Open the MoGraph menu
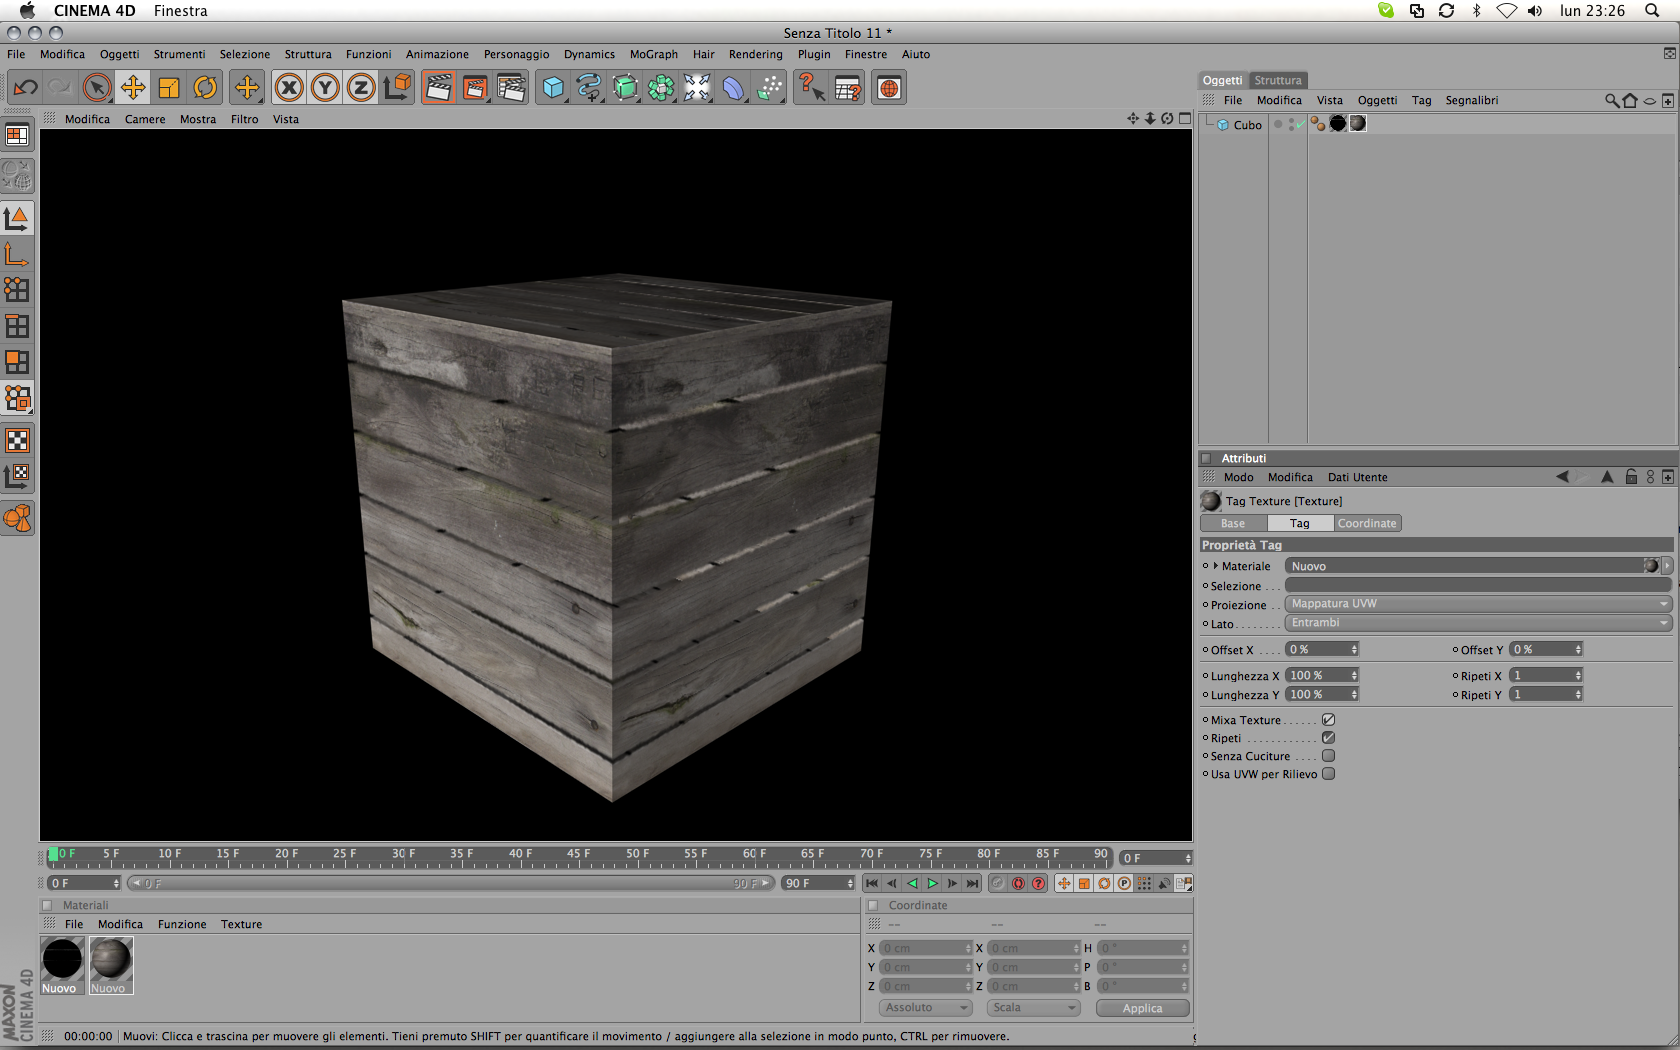 coord(653,54)
